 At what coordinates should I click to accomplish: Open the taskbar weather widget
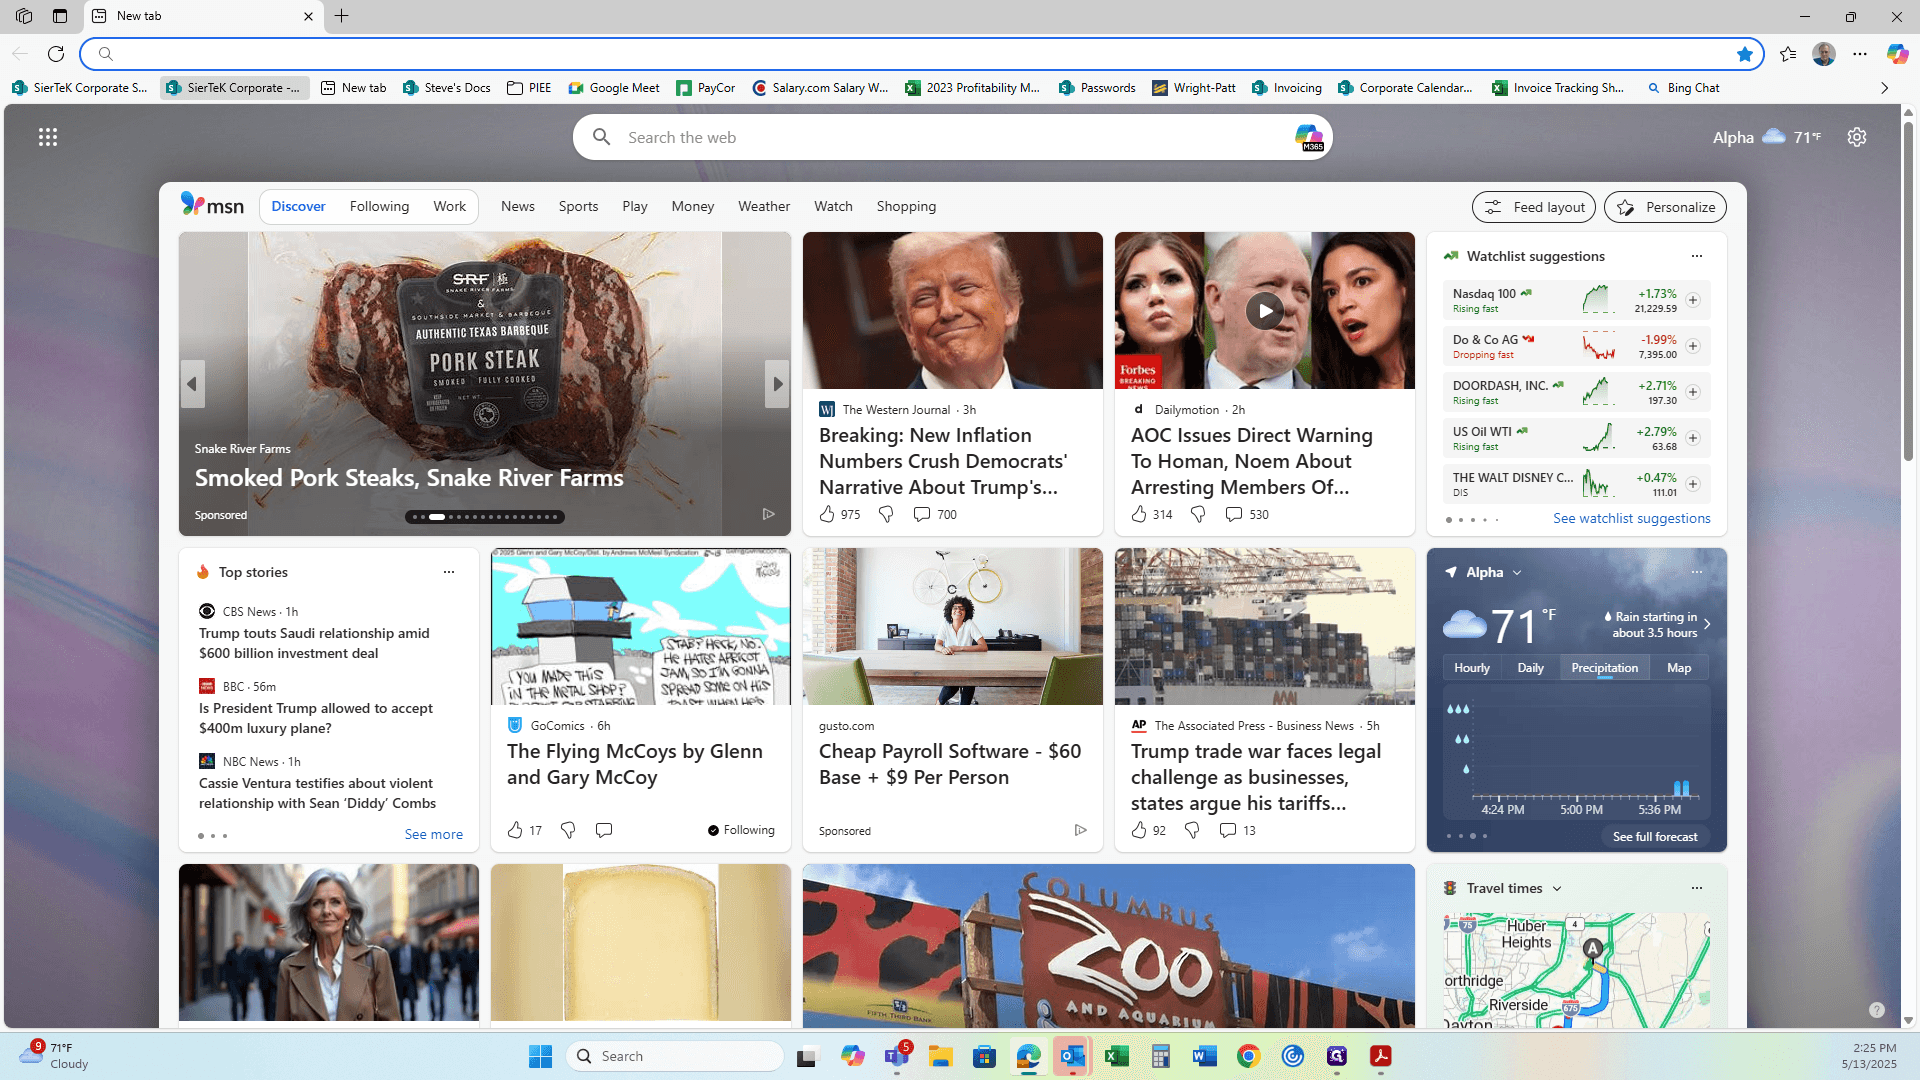point(55,1056)
